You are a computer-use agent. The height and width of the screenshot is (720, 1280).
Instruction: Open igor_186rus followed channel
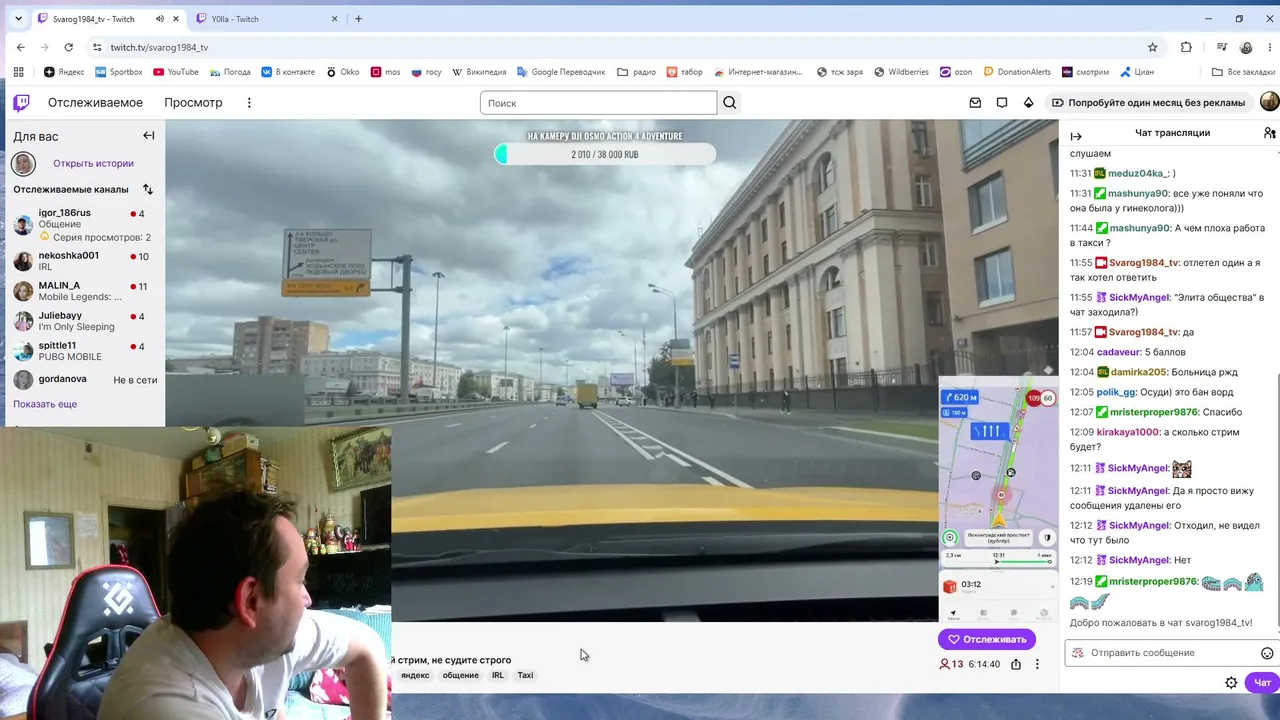(x=83, y=223)
